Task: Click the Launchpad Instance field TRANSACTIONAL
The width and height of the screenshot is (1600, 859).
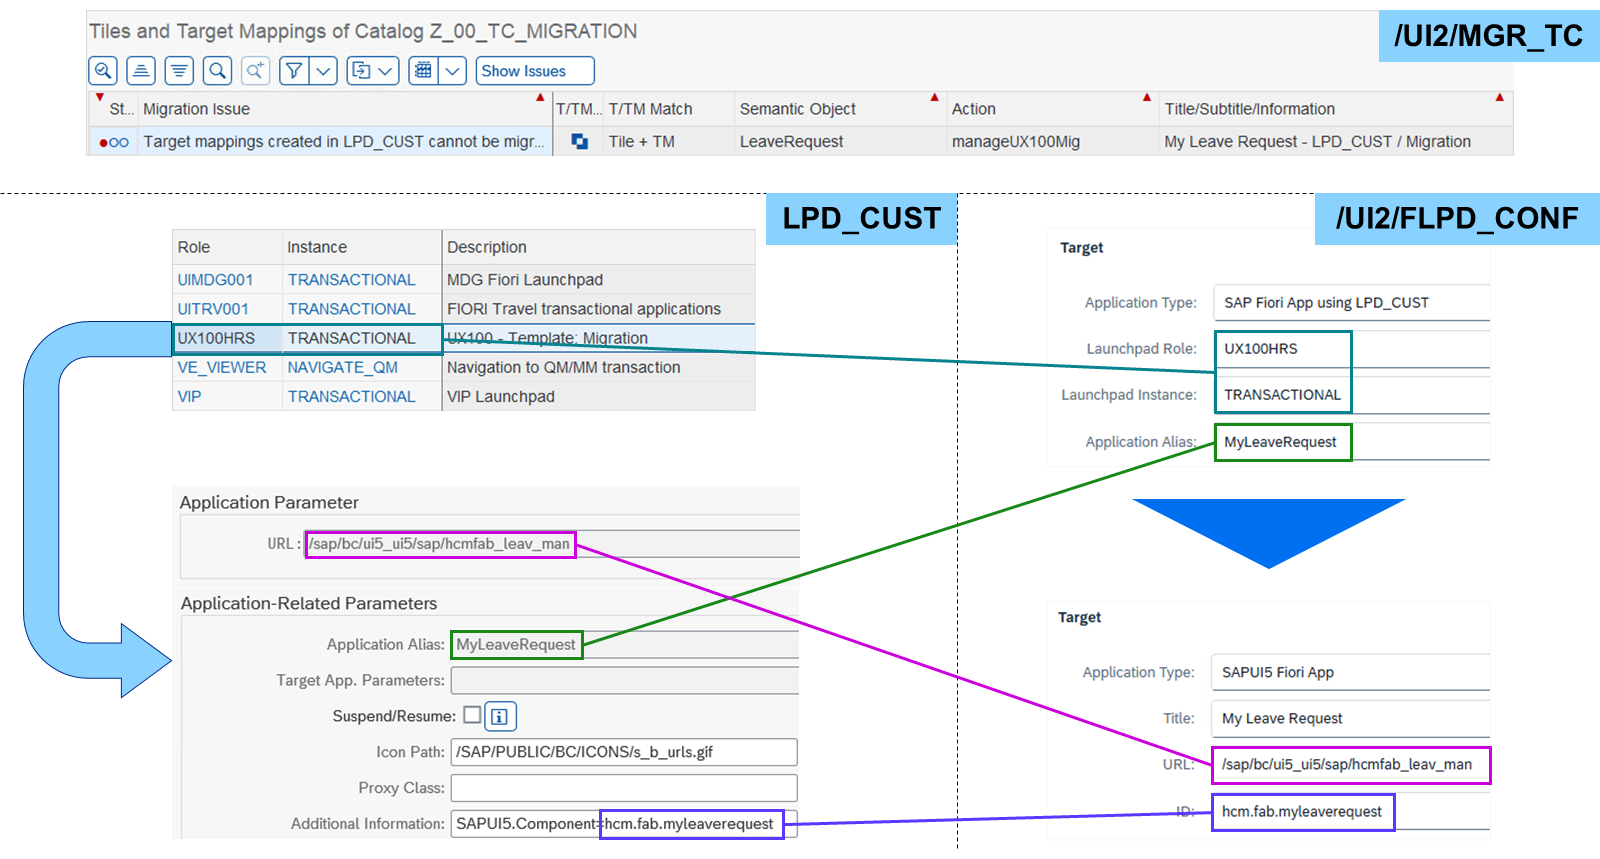Action: pyautogui.click(x=1352, y=395)
